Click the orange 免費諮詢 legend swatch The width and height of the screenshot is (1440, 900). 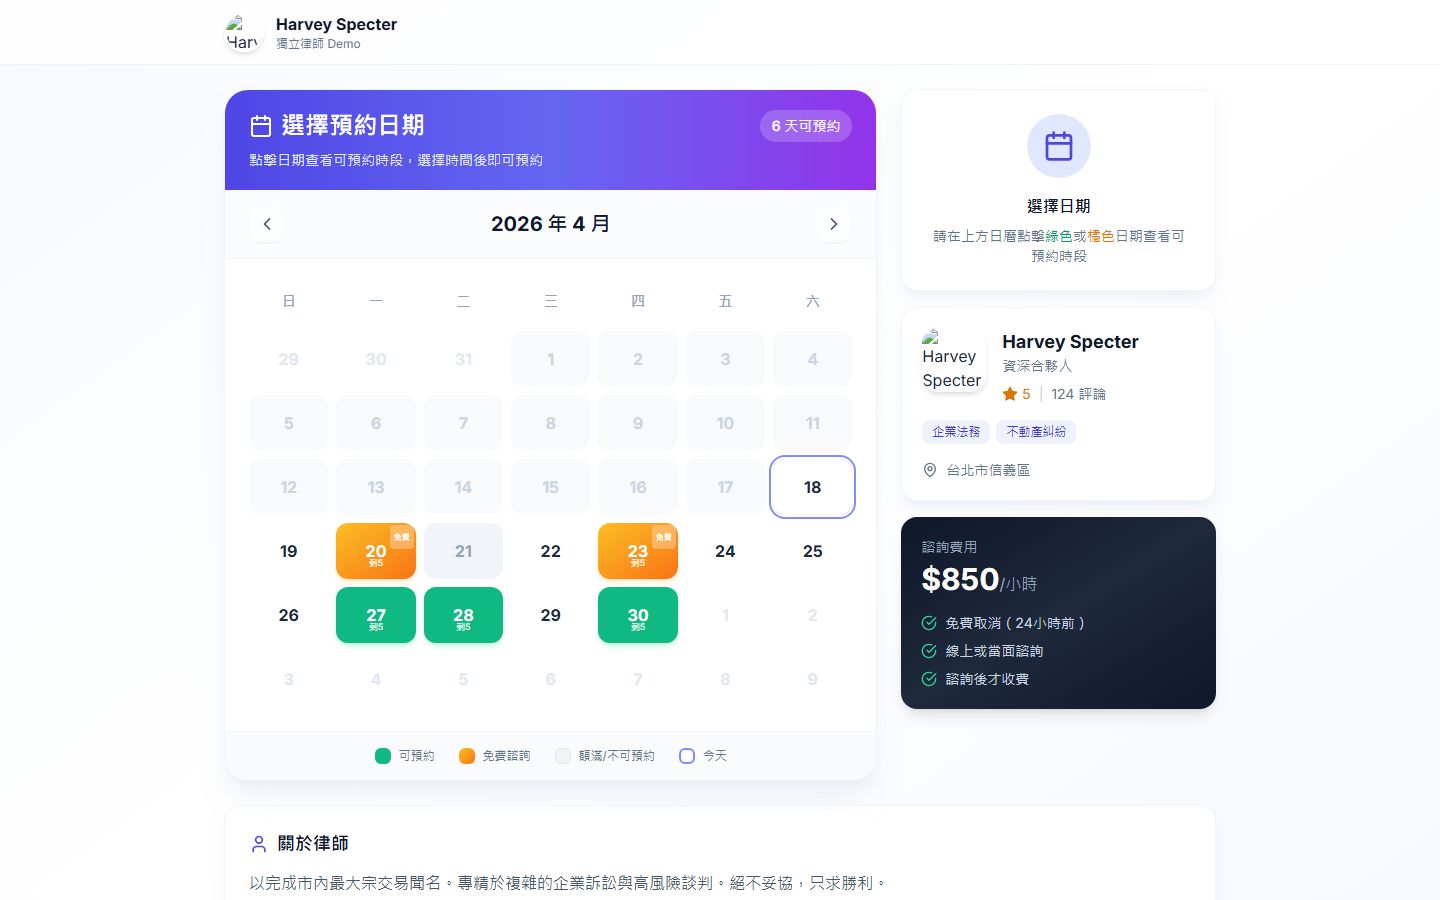pyautogui.click(x=466, y=756)
